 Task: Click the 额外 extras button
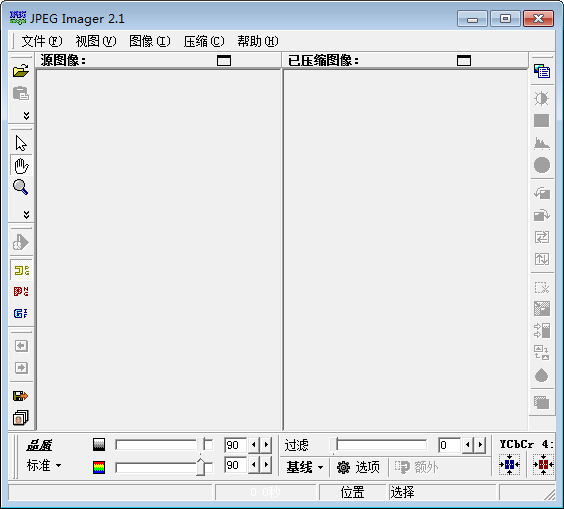point(417,468)
